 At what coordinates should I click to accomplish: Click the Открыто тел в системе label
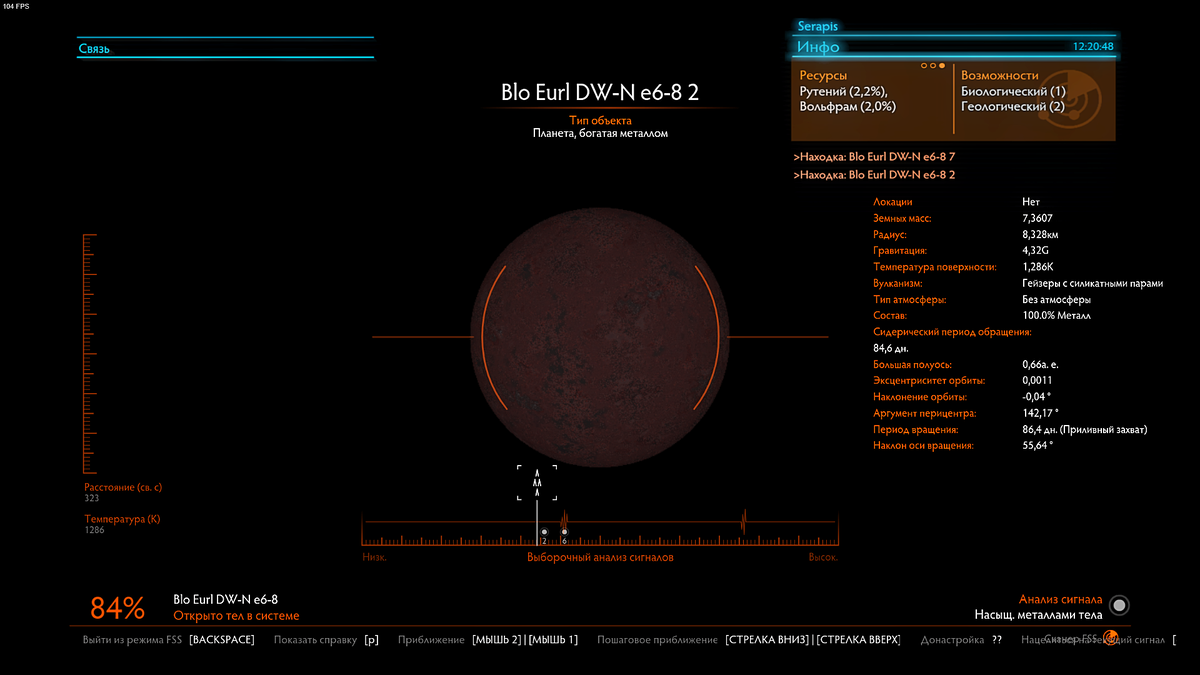click(x=236, y=616)
